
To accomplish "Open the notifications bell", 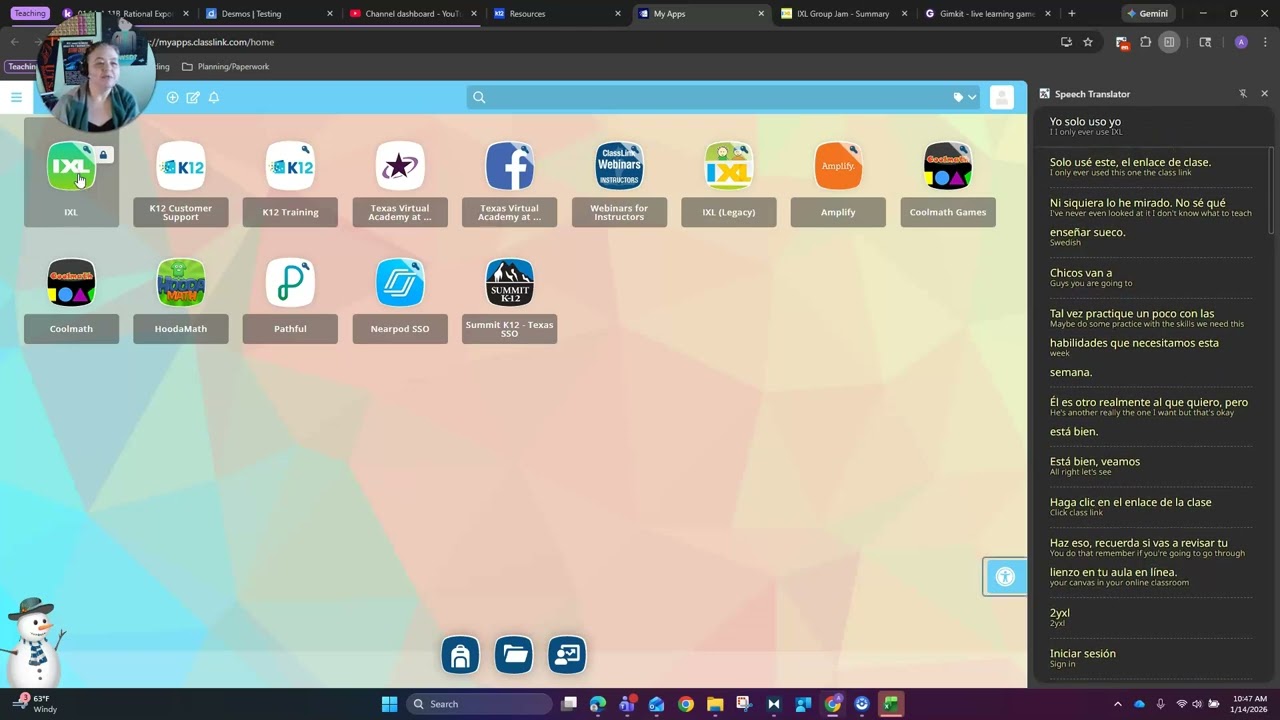I will pos(214,97).
